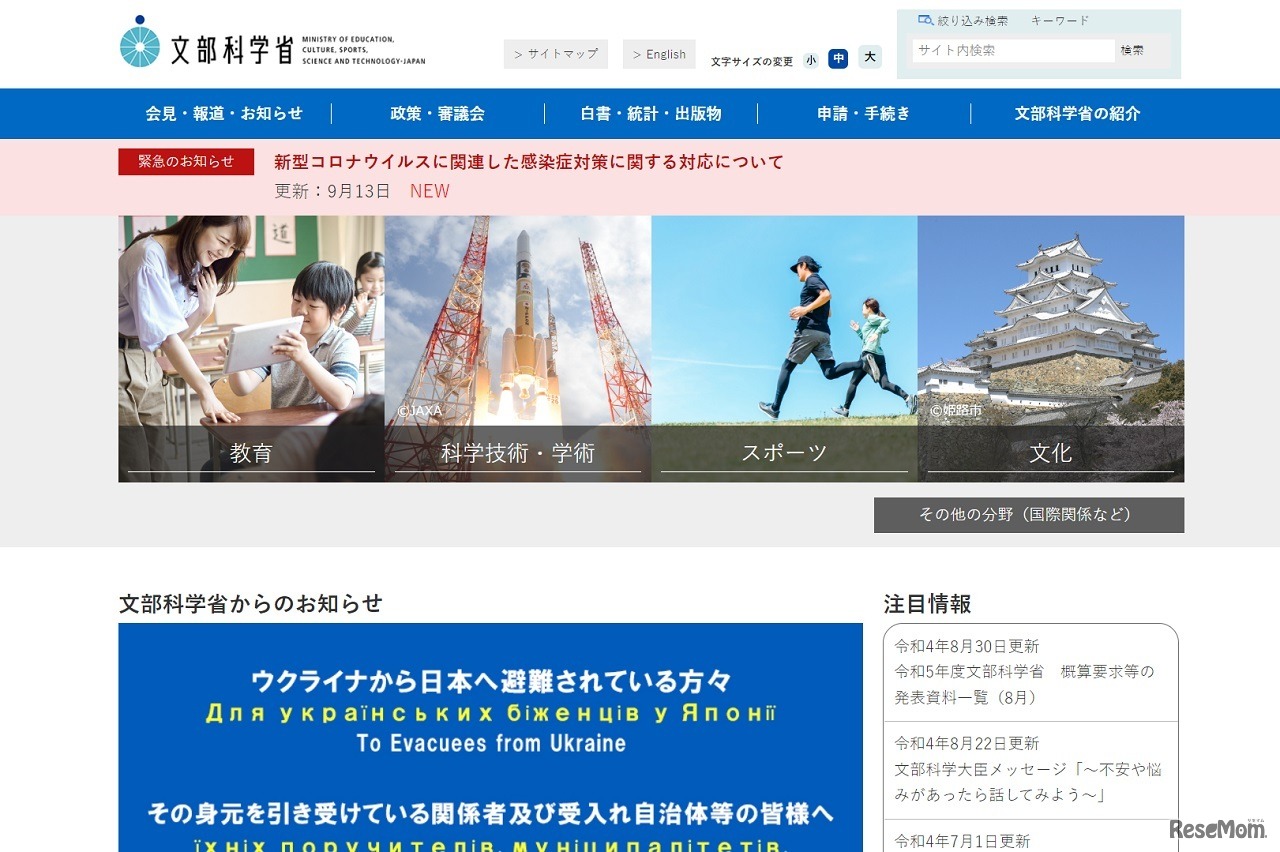
Task: Set text size to 小 (small)
Action: [x=811, y=60]
